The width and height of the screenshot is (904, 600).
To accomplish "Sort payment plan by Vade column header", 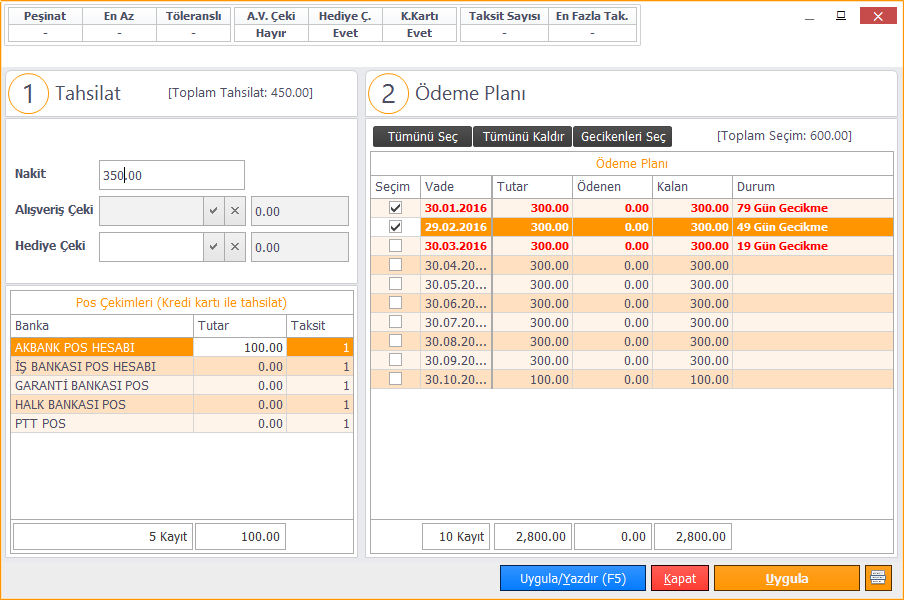I will point(456,187).
